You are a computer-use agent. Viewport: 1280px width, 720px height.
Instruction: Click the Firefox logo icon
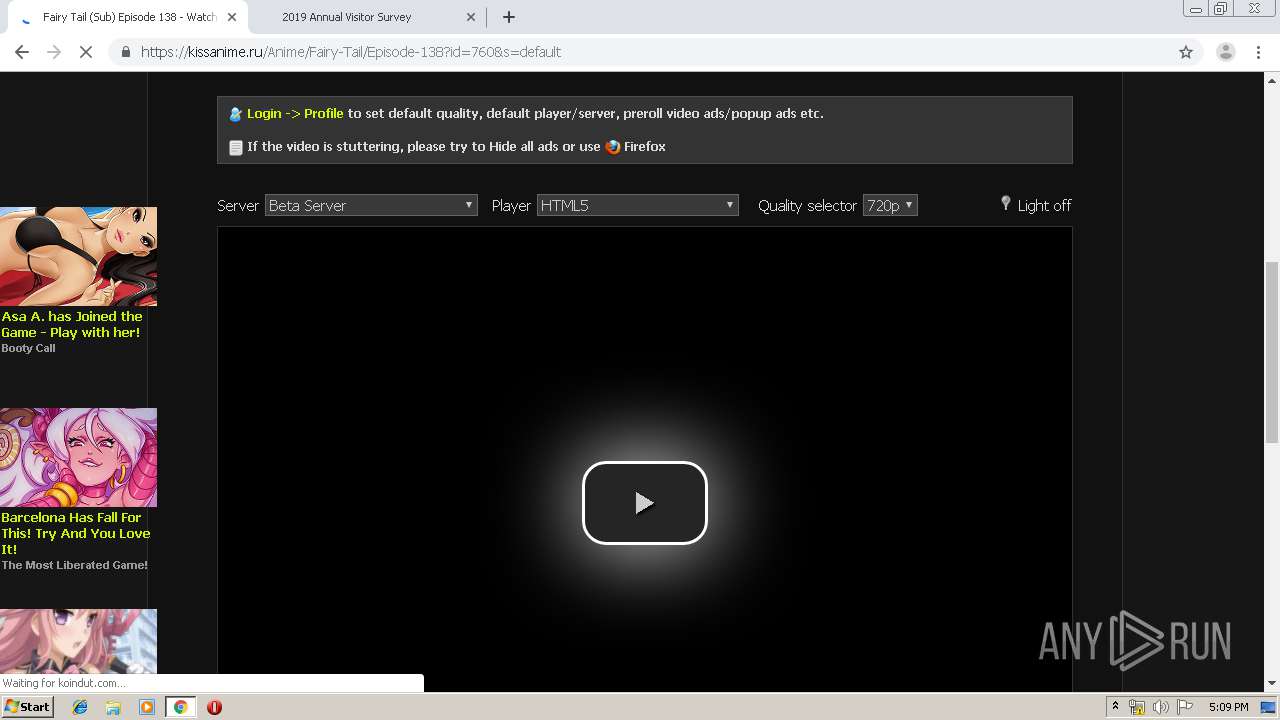pos(613,147)
